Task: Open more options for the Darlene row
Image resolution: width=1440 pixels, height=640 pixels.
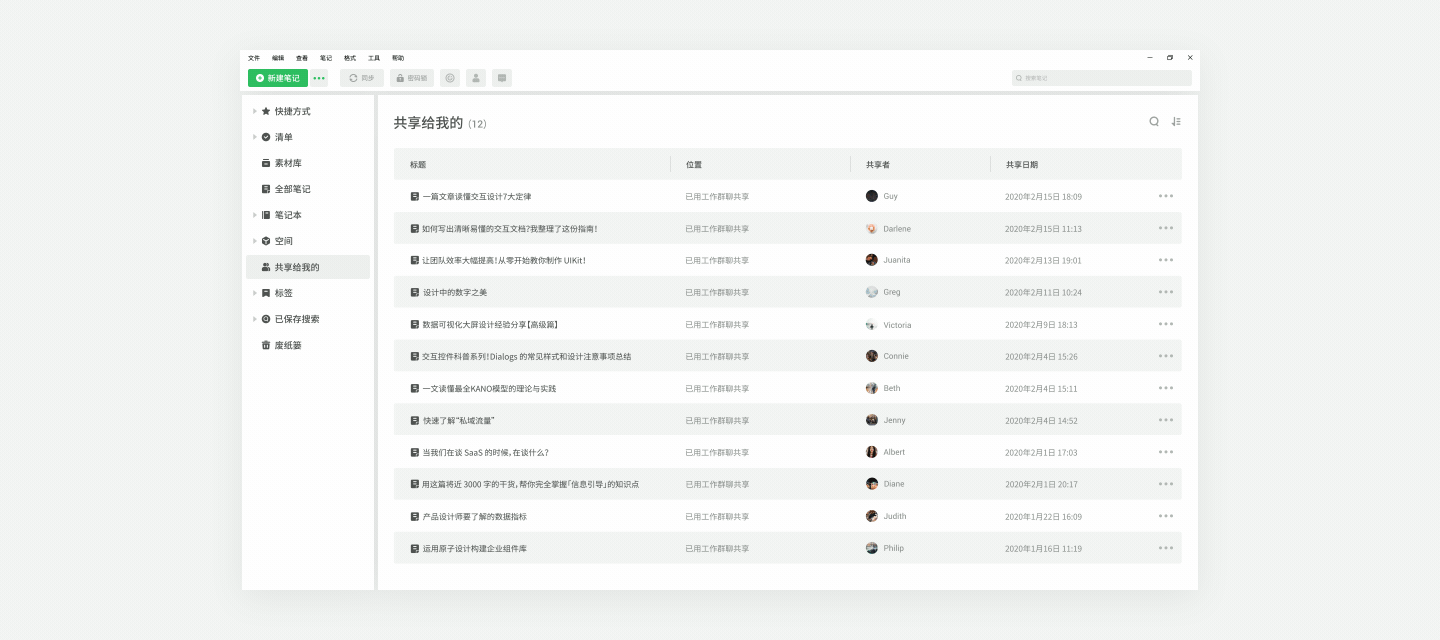Action: 1166,228
